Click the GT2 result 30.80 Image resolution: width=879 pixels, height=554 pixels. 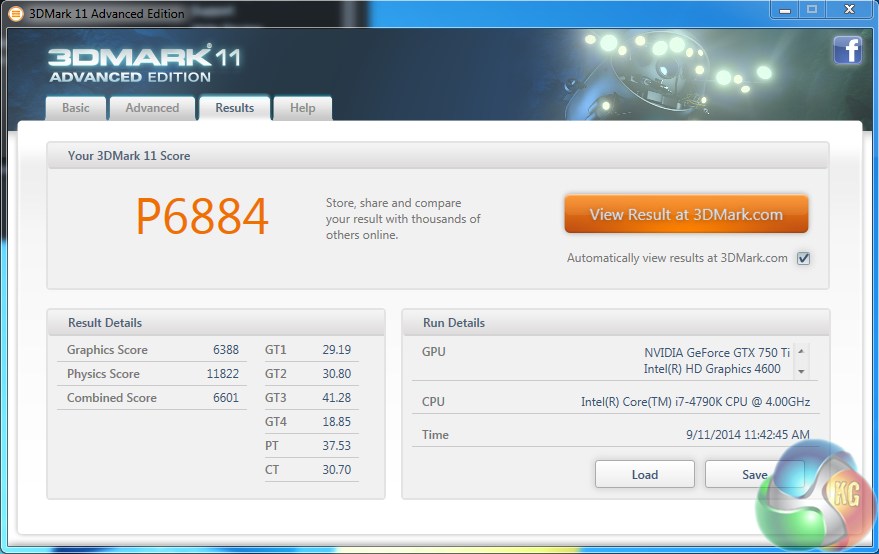(336, 374)
